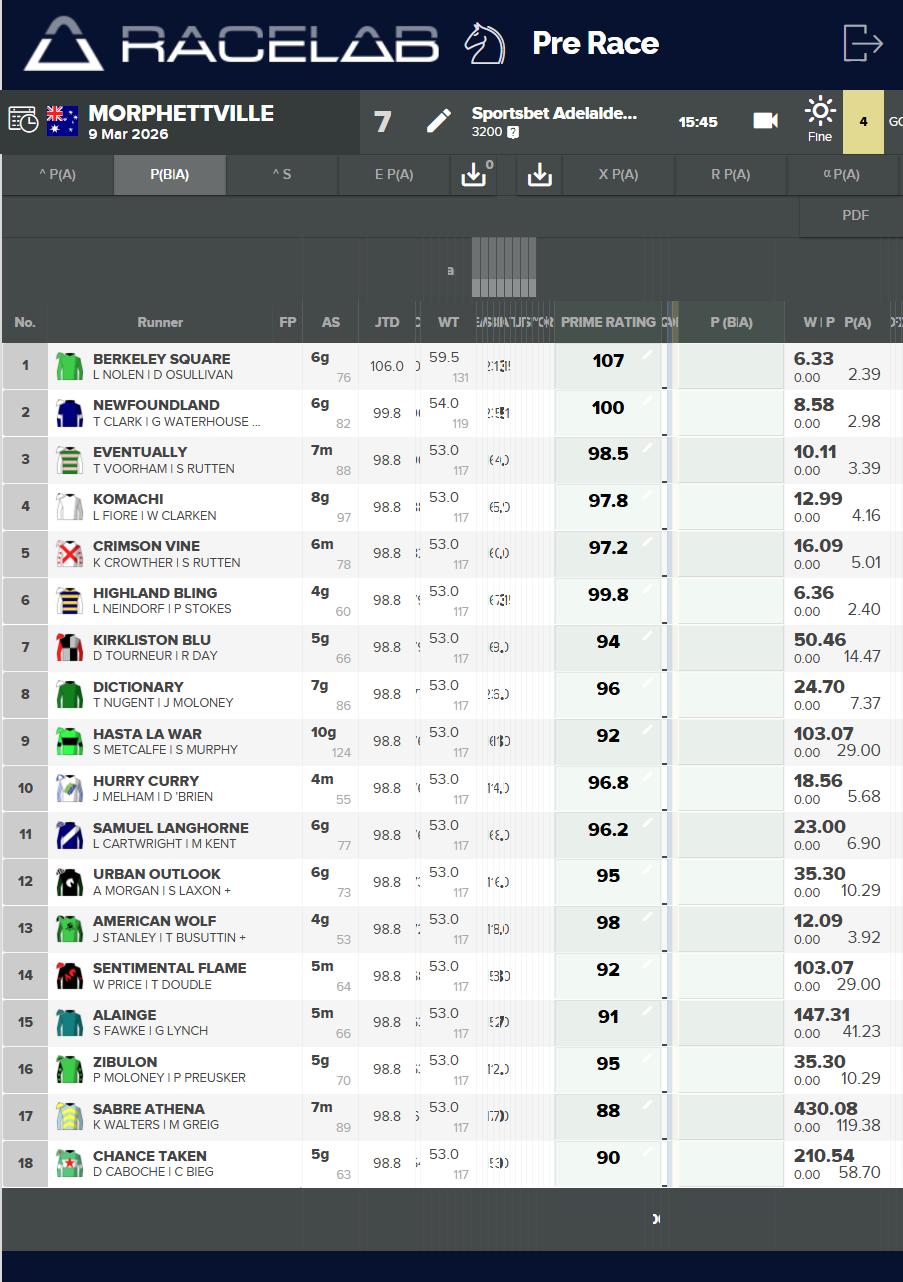Click the plain download icon
The height and width of the screenshot is (1282, 903).
coord(539,175)
